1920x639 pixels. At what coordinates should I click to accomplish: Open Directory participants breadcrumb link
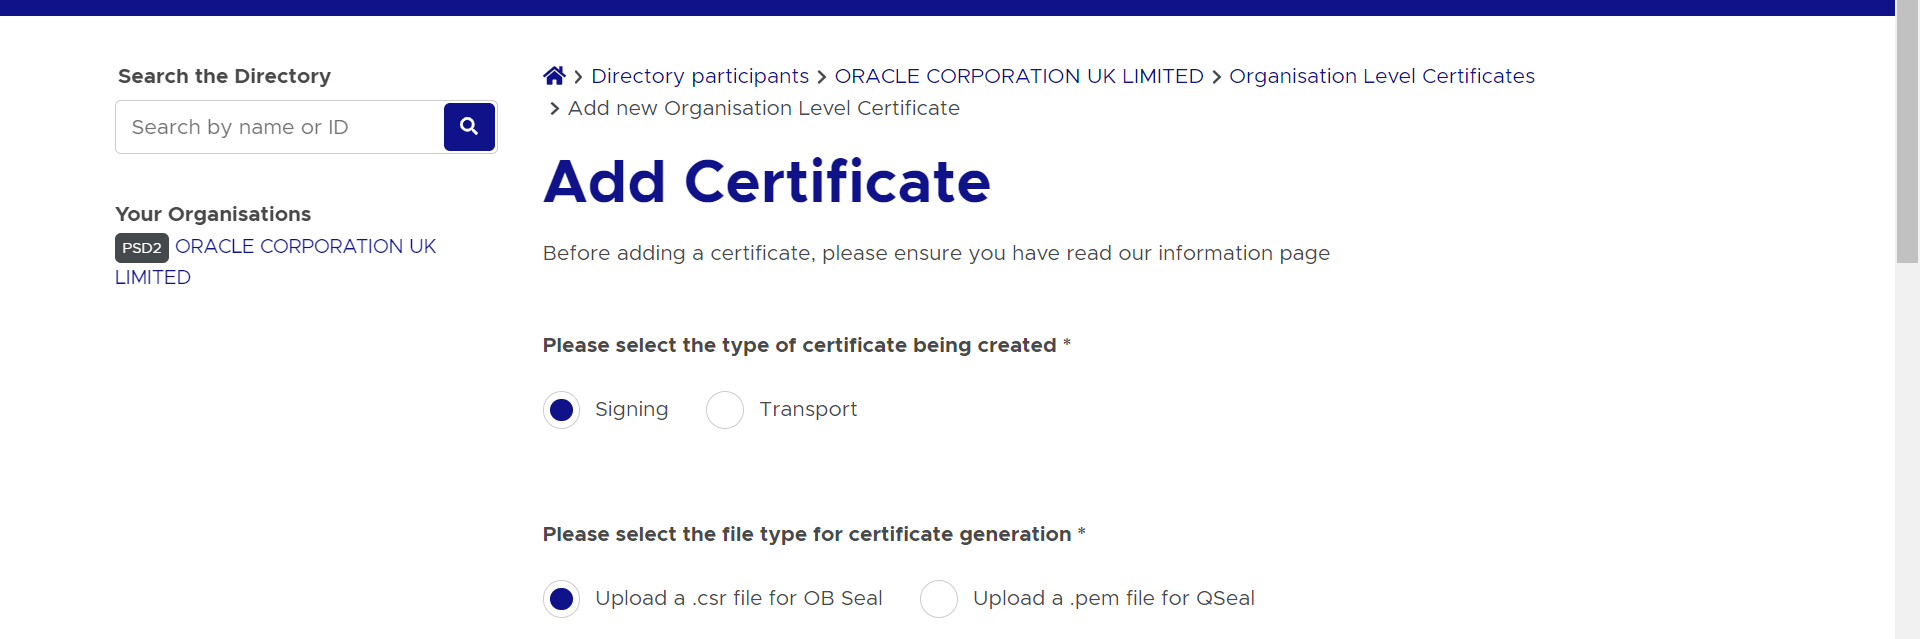(x=699, y=76)
